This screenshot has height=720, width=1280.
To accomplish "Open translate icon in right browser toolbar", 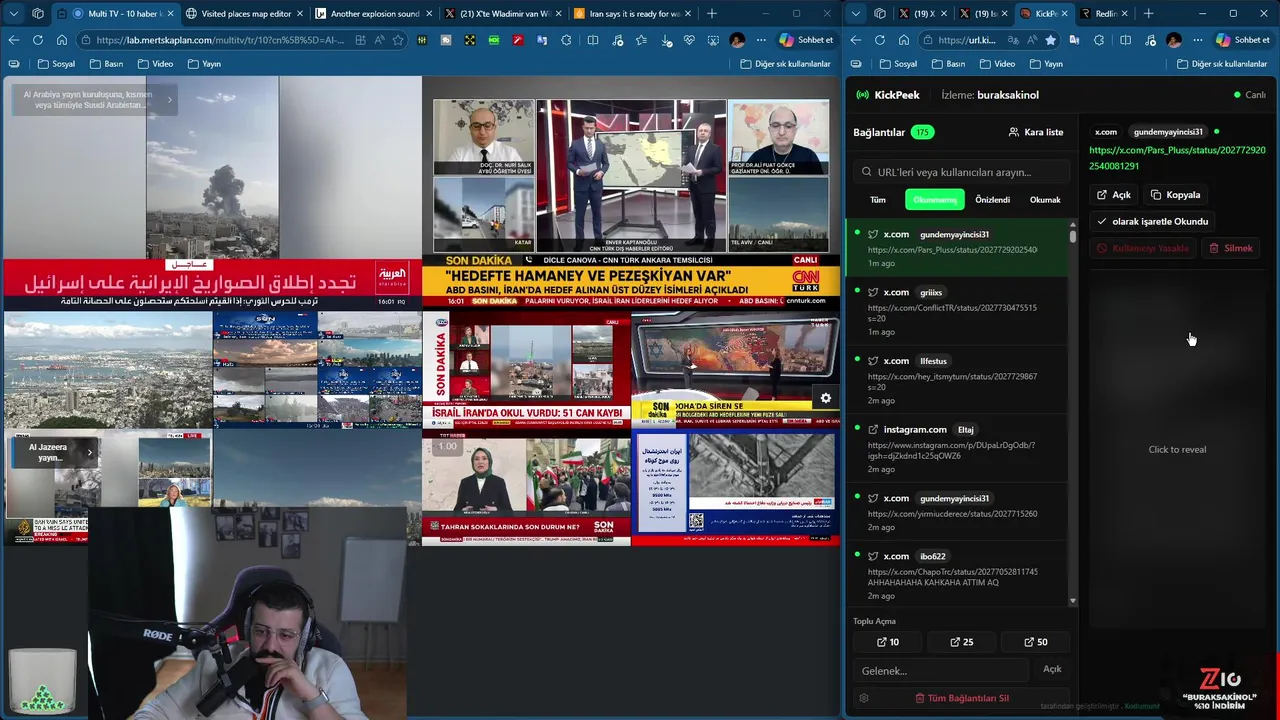I will point(1074,40).
